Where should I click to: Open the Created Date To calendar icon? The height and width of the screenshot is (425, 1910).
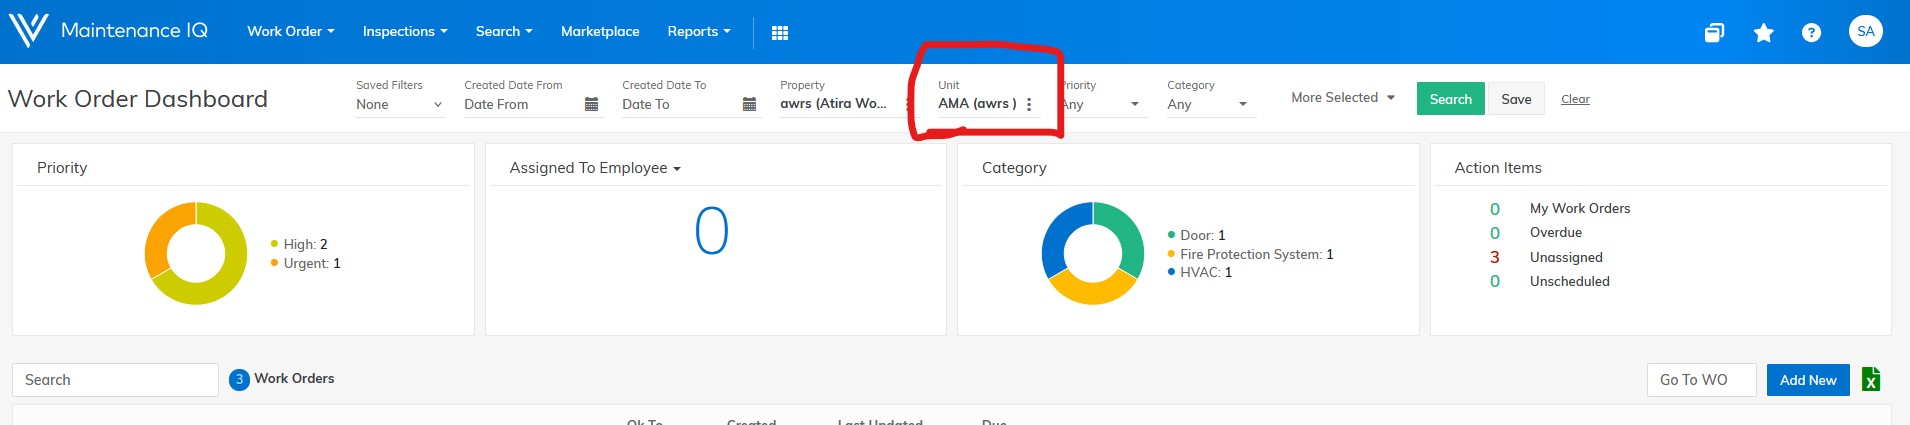749,104
